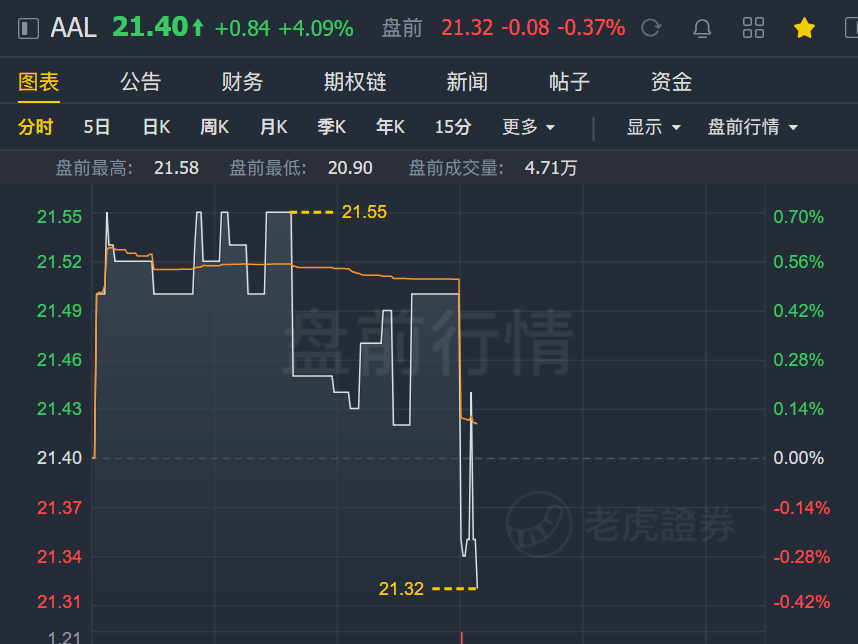Viewport: 858px width, 644px height.
Task: Toggle the right-edge panel icon
Action: point(851,28)
